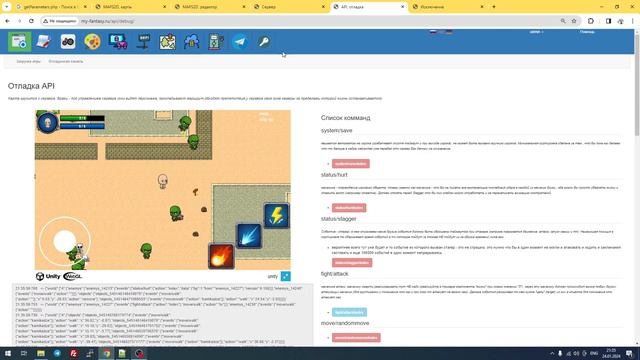This screenshot has height=360, width=640.
Task: Switch to the getParameters.php browser tab
Action: click(51, 7)
